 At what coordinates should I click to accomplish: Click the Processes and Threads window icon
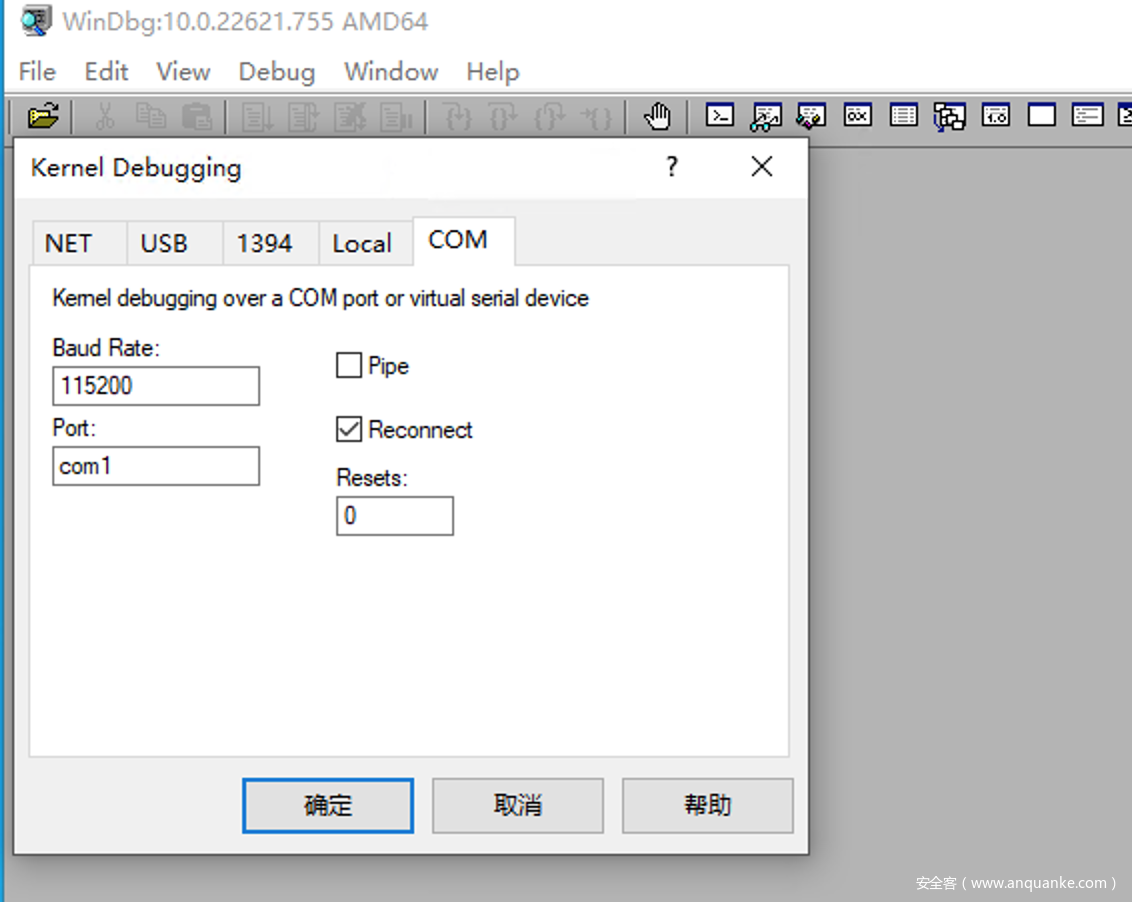click(x=1087, y=116)
